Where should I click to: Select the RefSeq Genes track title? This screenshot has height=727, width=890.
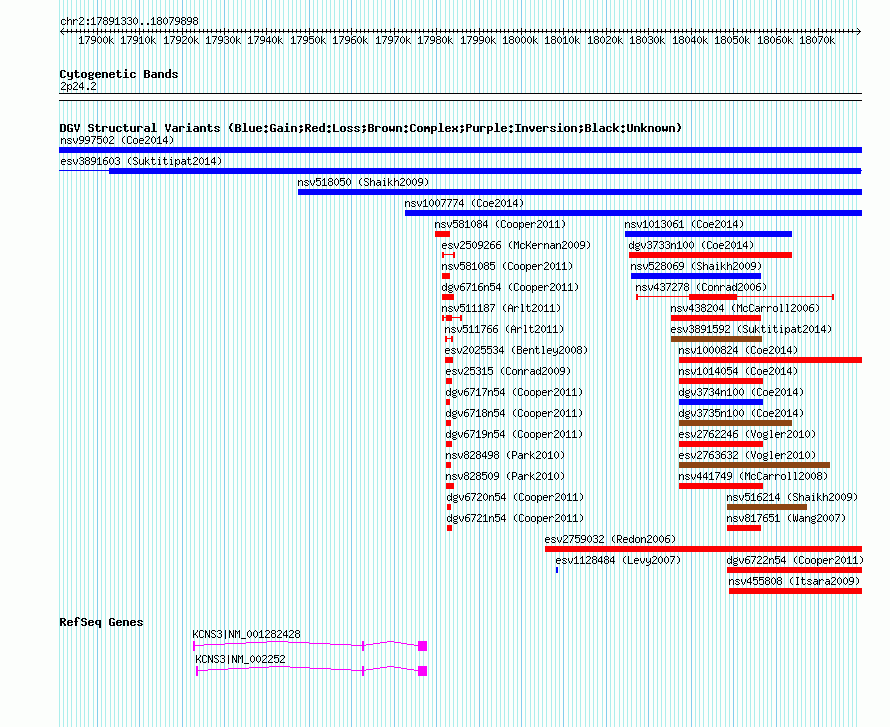click(x=101, y=622)
